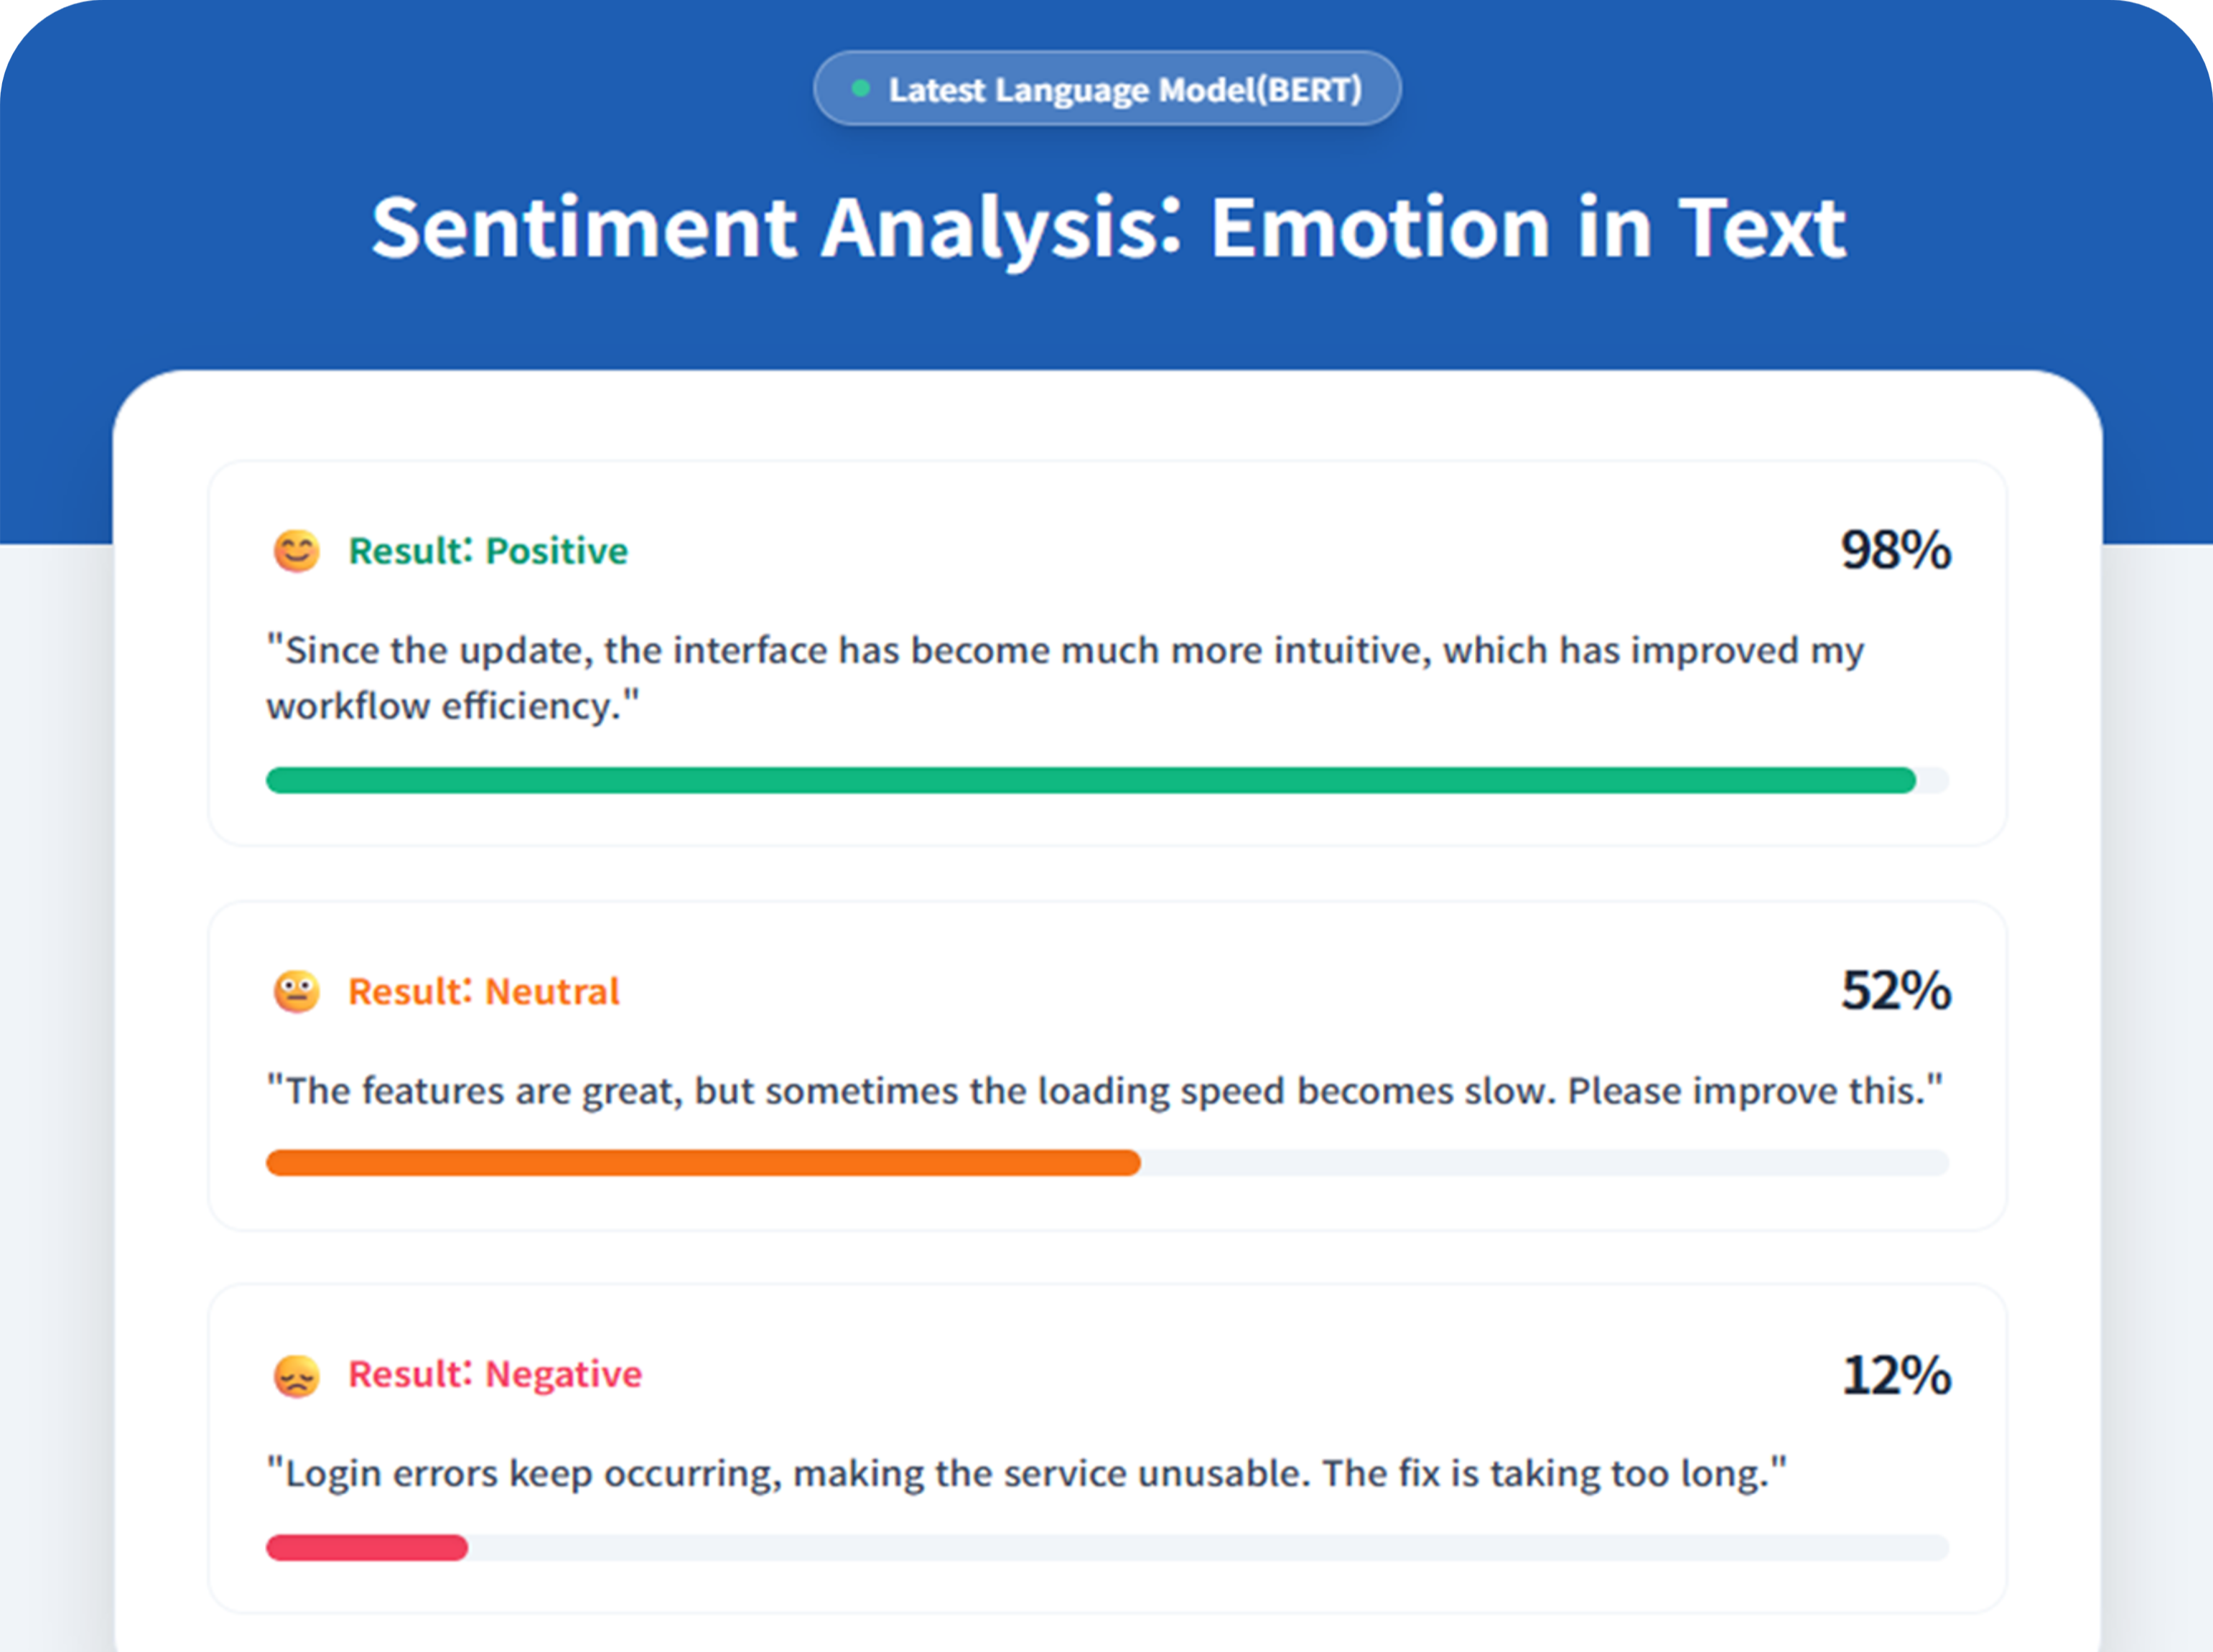Image resolution: width=2213 pixels, height=1652 pixels.
Task: Click the sad face emoji icon
Action: click(297, 1376)
